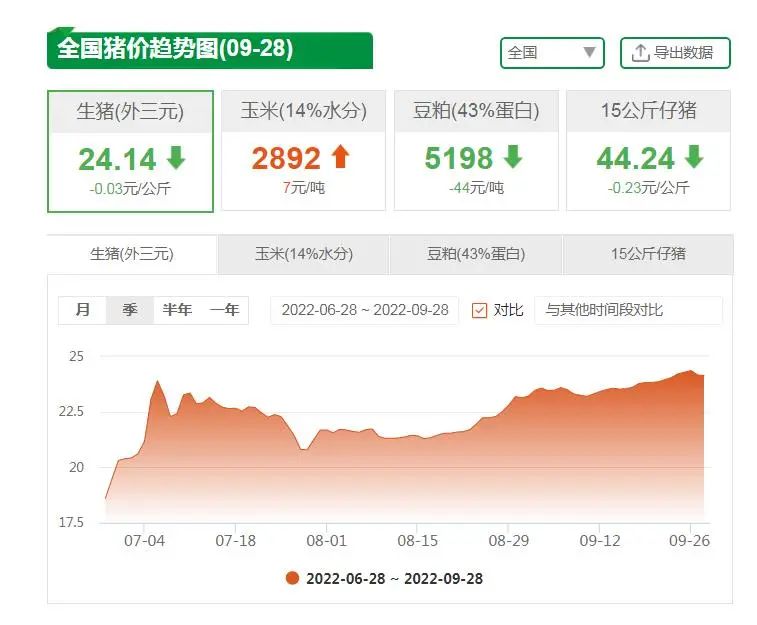Select the 季 time range
Viewport: 757px width, 625px height.
point(129,310)
